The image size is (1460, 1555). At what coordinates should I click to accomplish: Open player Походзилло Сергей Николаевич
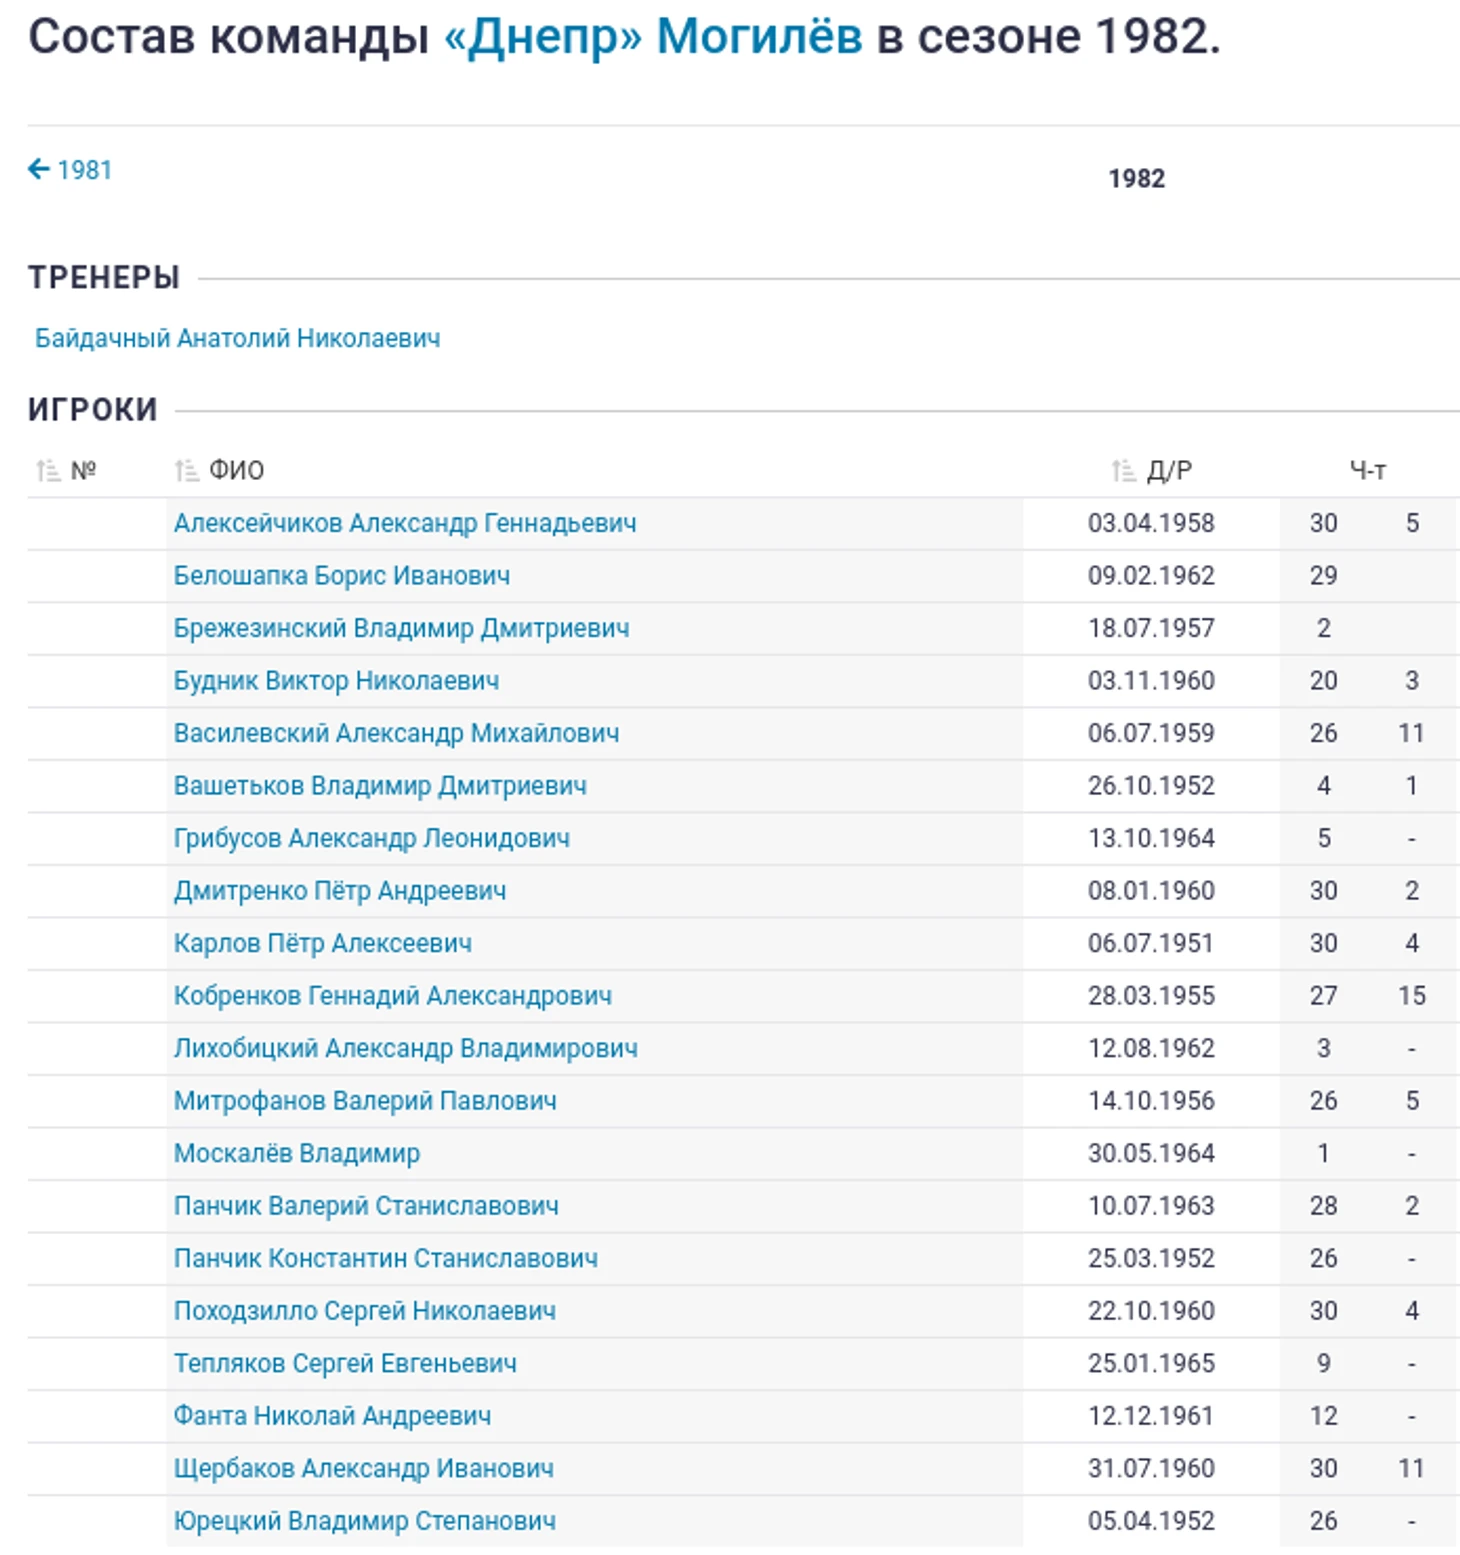(365, 1311)
